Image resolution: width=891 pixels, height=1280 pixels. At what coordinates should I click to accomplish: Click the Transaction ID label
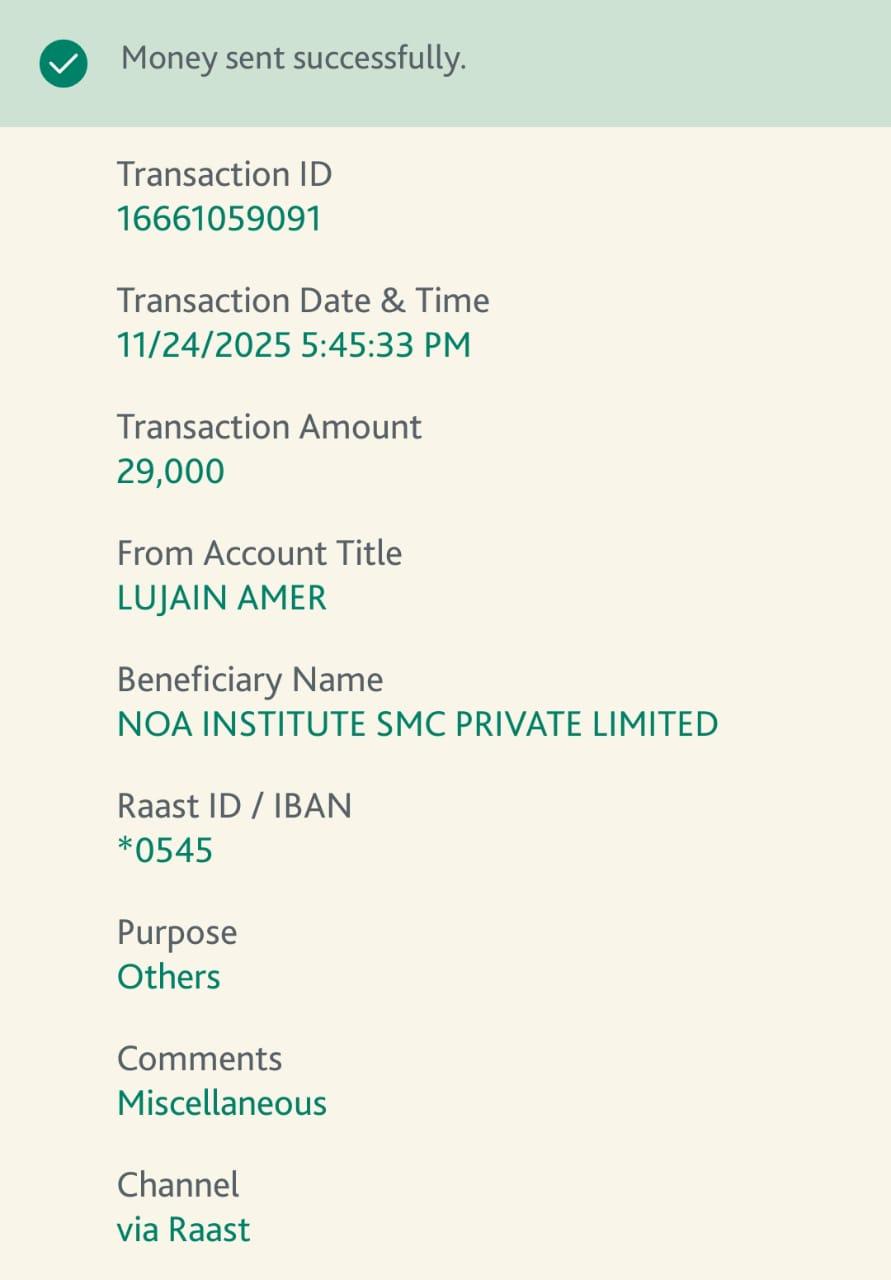[x=224, y=174]
